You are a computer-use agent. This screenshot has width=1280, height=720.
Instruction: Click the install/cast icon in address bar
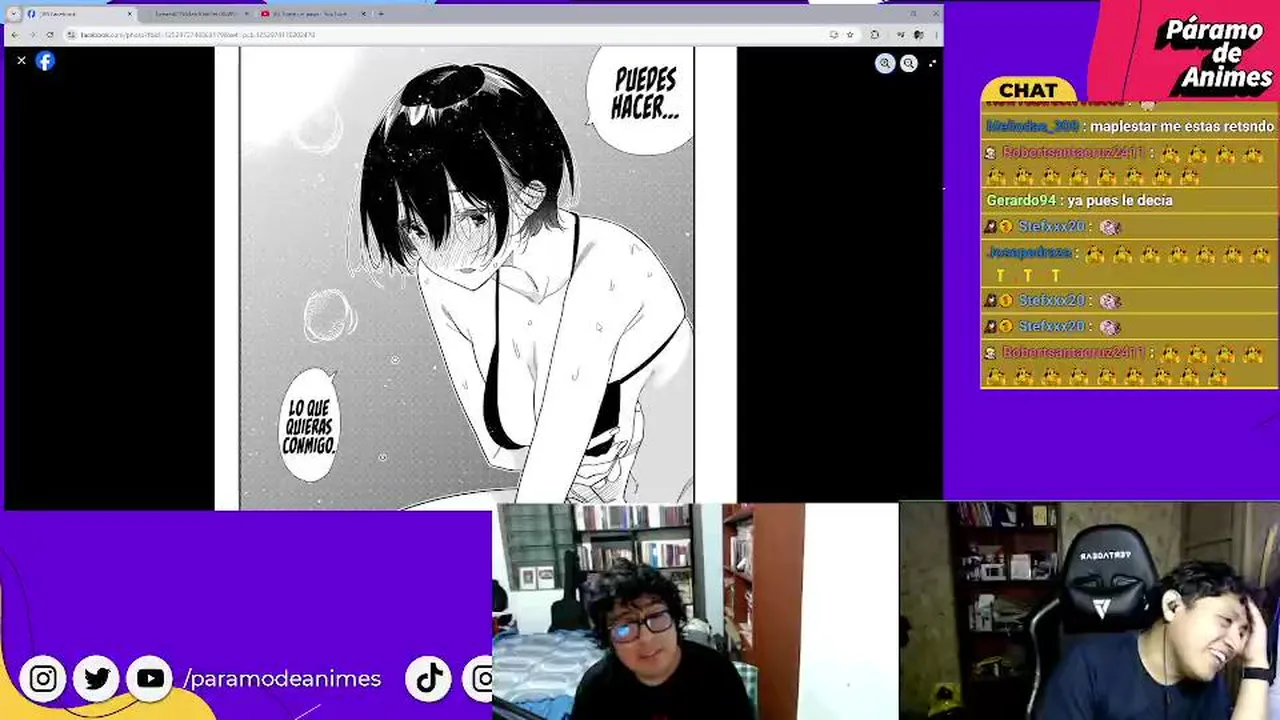[834, 34]
